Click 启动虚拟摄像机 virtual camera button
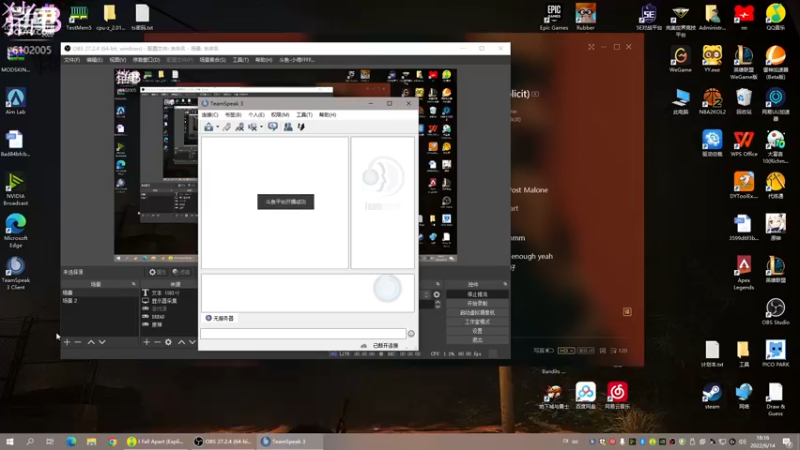800x450 pixels. 477,313
